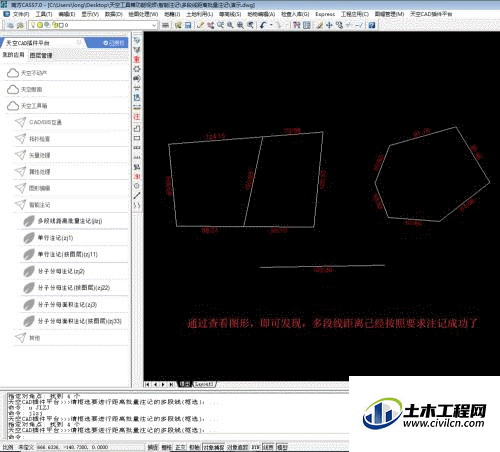Open the 文件(F) menu
This screenshot has height=452, width=500.
tap(20, 14)
